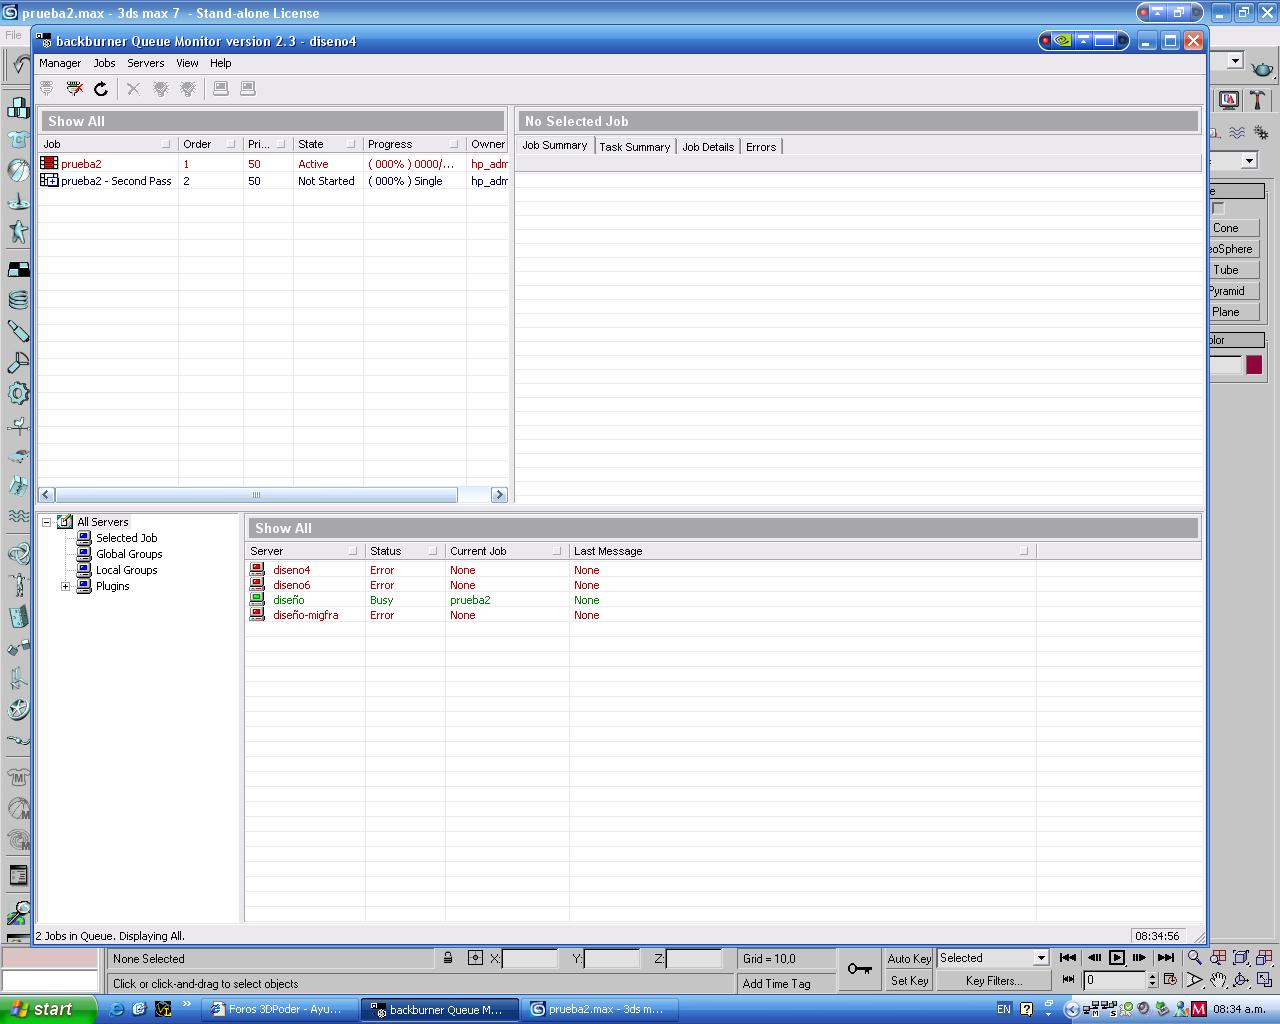Image resolution: width=1280 pixels, height=1024 pixels.
Task: Click the crimson object color swatch
Action: [x=1254, y=365]
